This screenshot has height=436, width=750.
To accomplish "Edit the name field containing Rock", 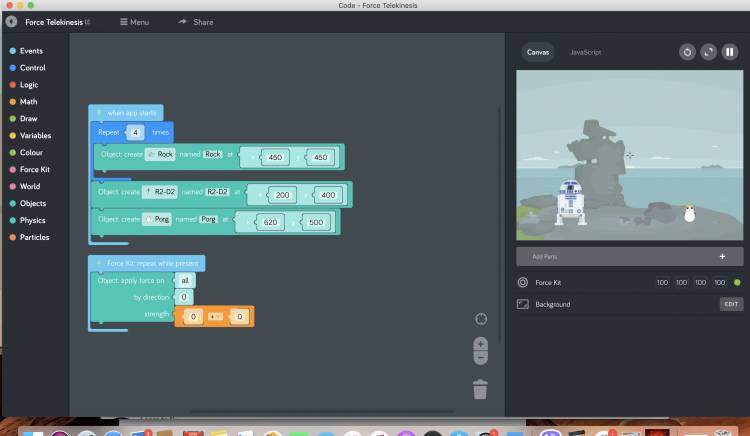I will (x=213, y=154).
